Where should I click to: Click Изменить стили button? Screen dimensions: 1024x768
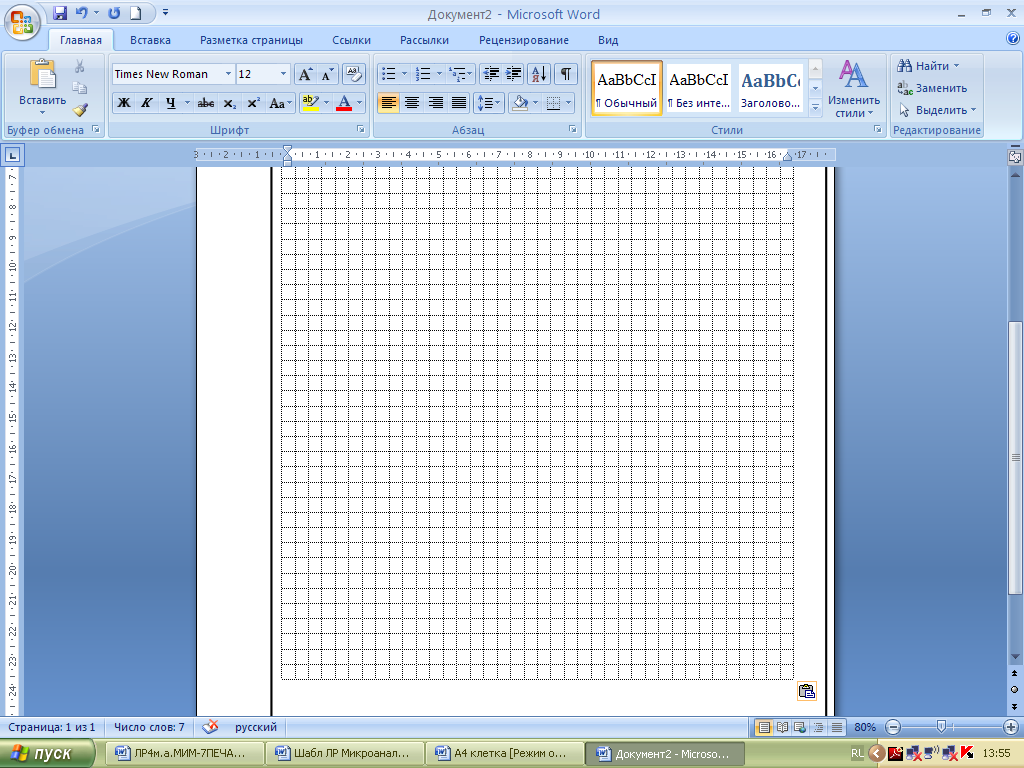(854, 89)
